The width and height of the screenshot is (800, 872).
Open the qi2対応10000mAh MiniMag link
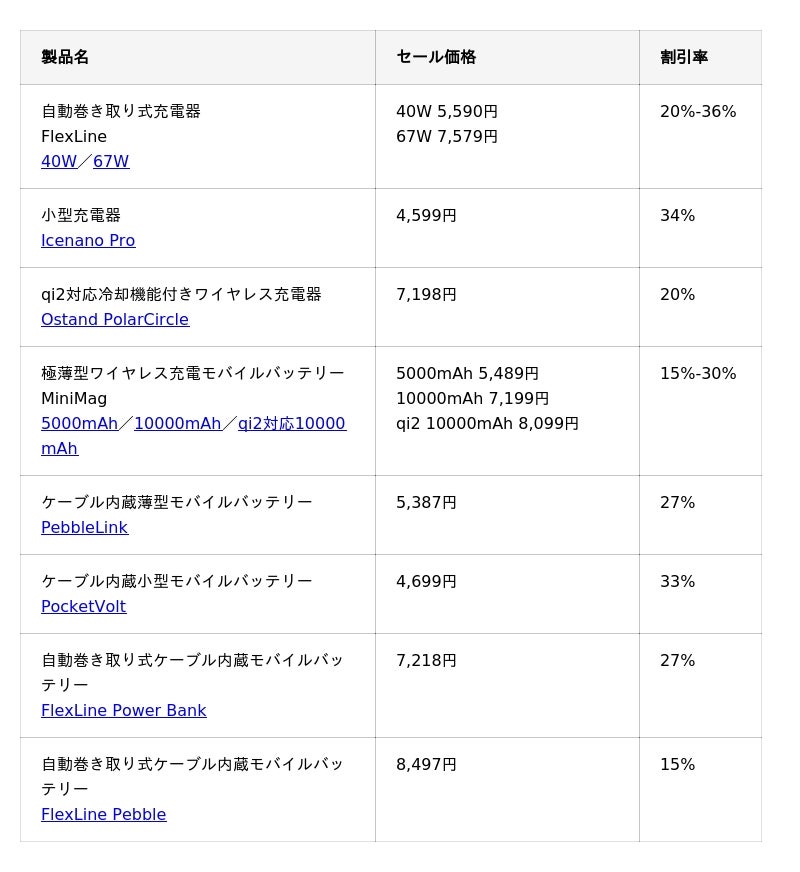(x=291, y=424)
